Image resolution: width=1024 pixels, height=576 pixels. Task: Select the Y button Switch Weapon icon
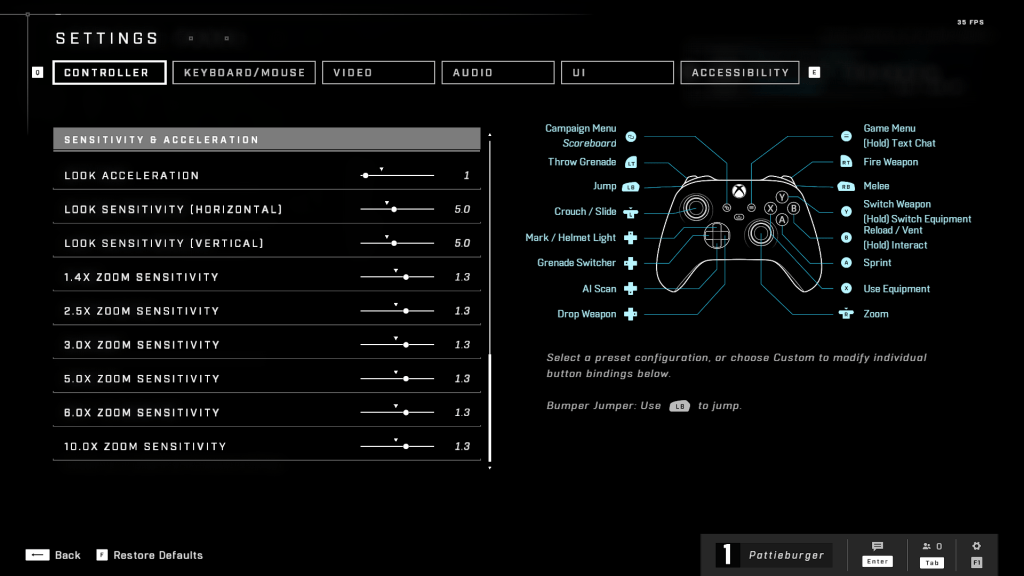pos(846,211)
